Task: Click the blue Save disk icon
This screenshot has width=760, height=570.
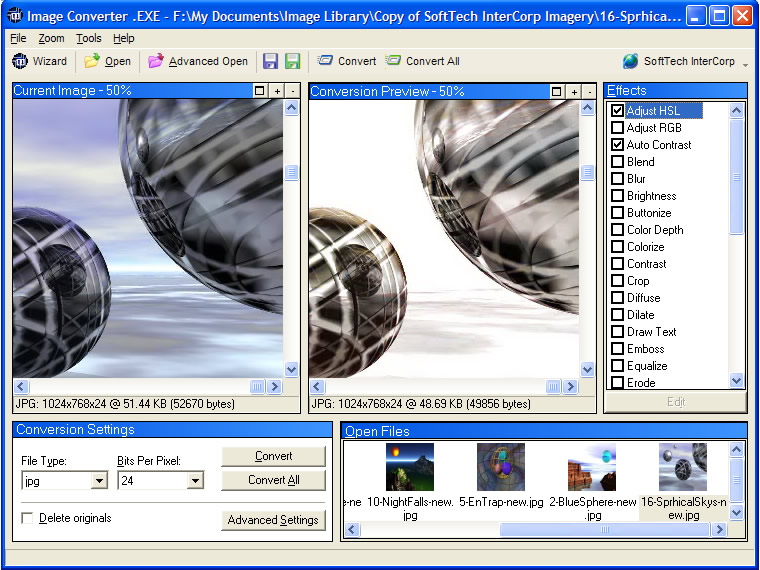Action: pos(270,61)
